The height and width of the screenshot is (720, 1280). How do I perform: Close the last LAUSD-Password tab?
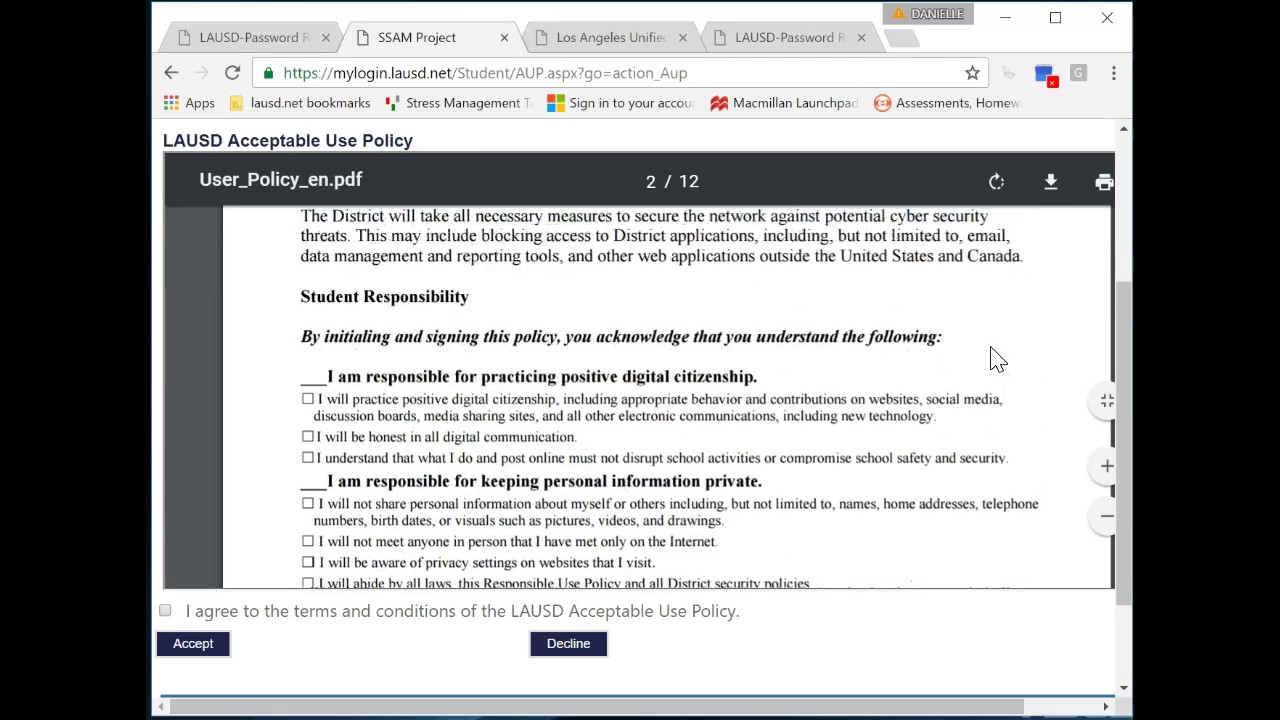[861, 38]
